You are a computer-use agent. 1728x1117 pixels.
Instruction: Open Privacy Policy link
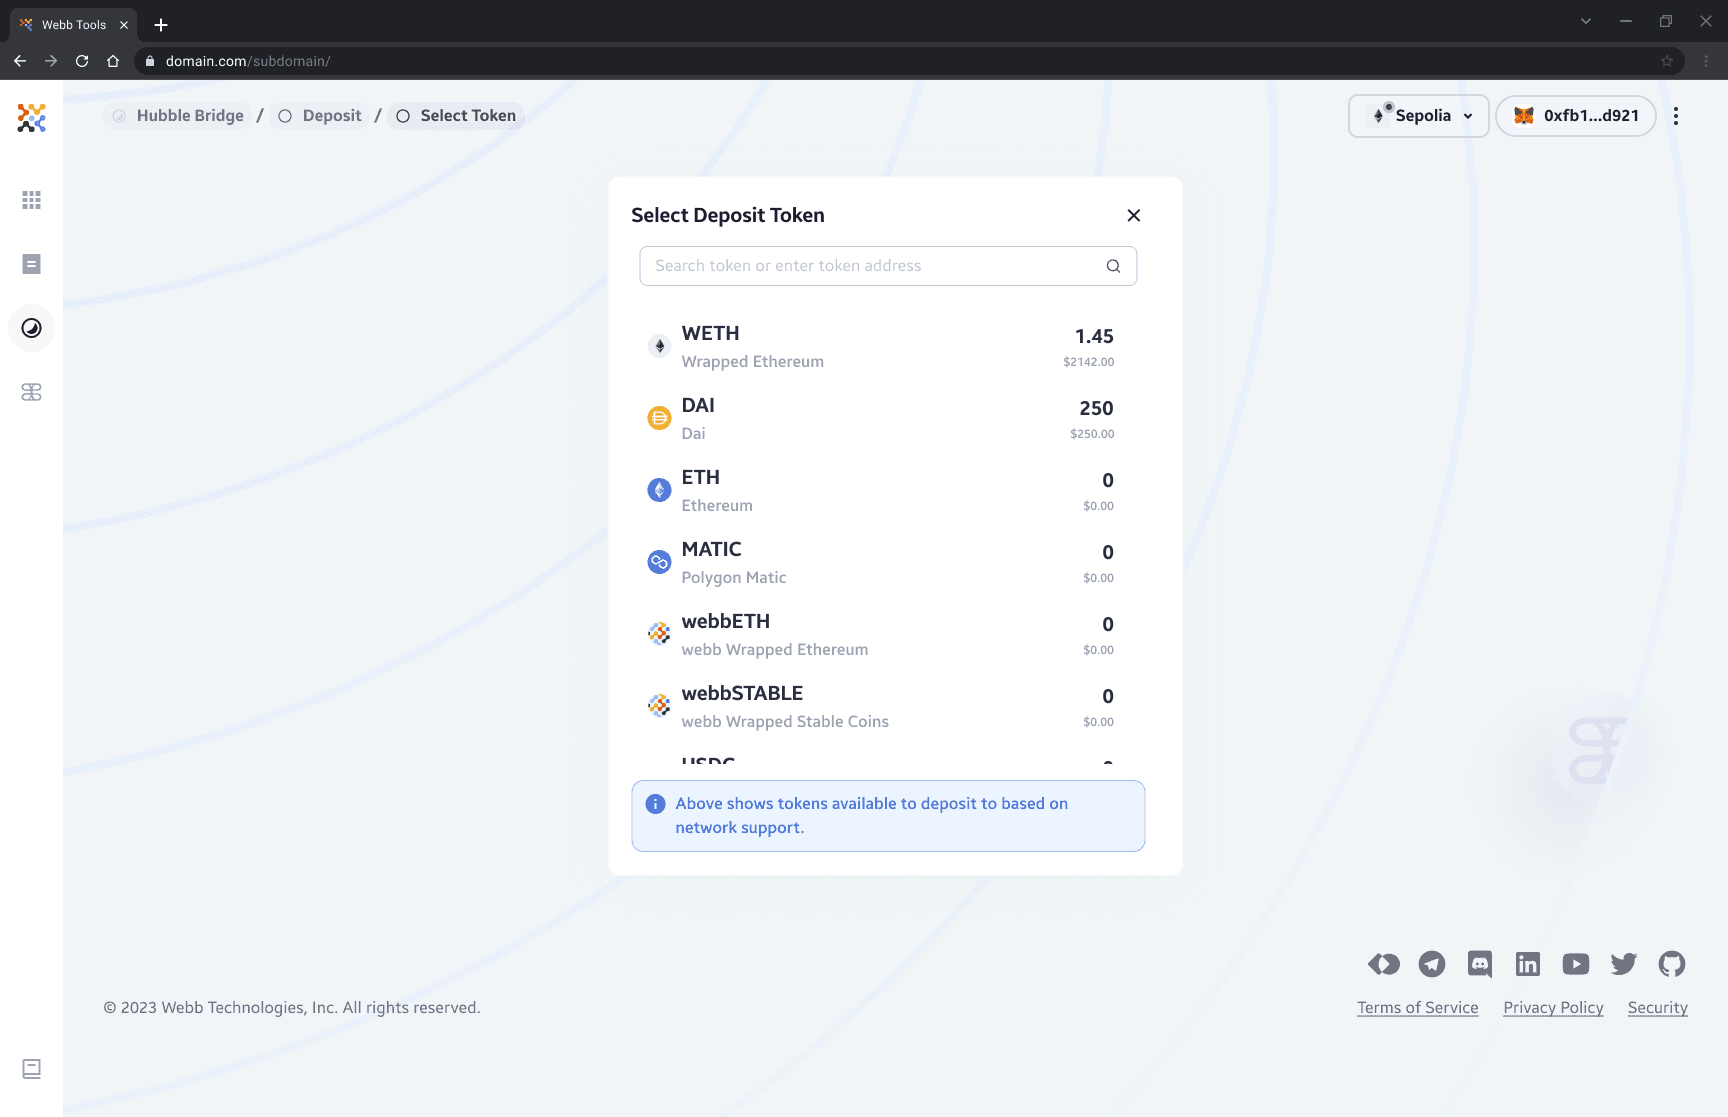(x=1553, y=1008)
